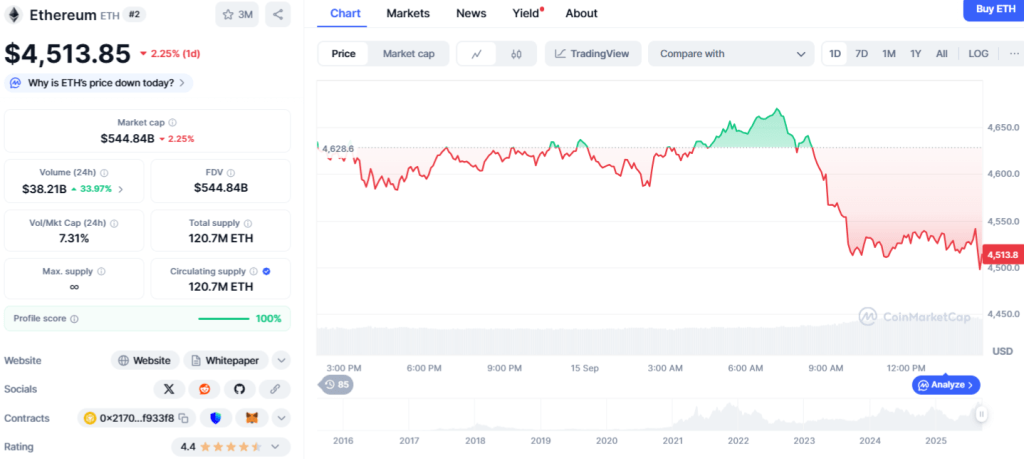Click the #2 rank badge
Image resolution: width=1024 pixels, height=459 pixels.
pyautogui.click(x=134, y=14)
